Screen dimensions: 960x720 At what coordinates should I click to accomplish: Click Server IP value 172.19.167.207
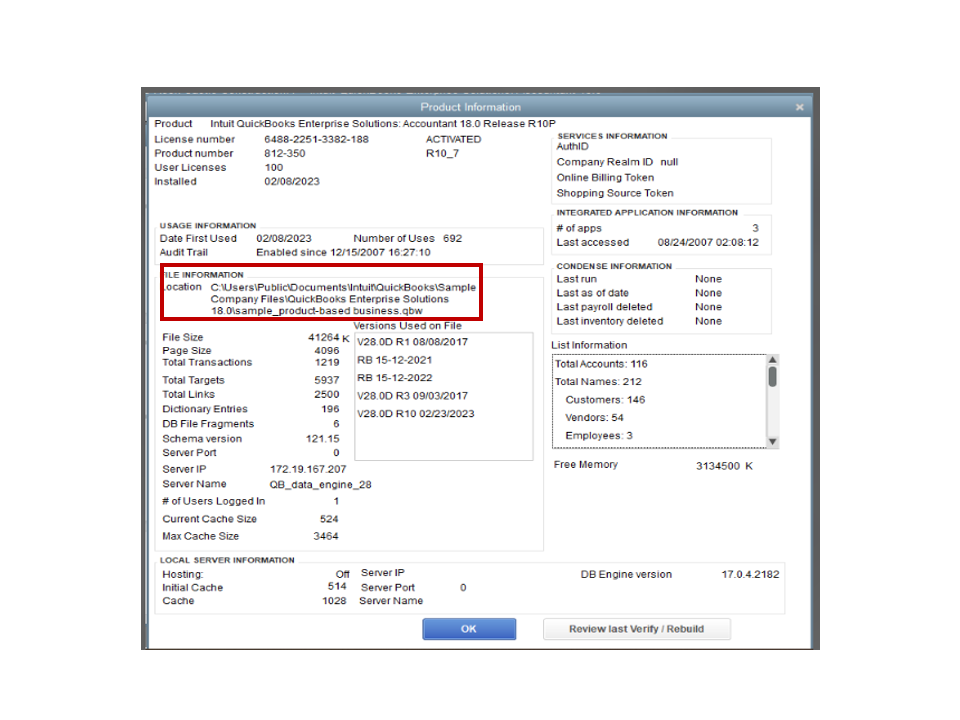[308, 470]
